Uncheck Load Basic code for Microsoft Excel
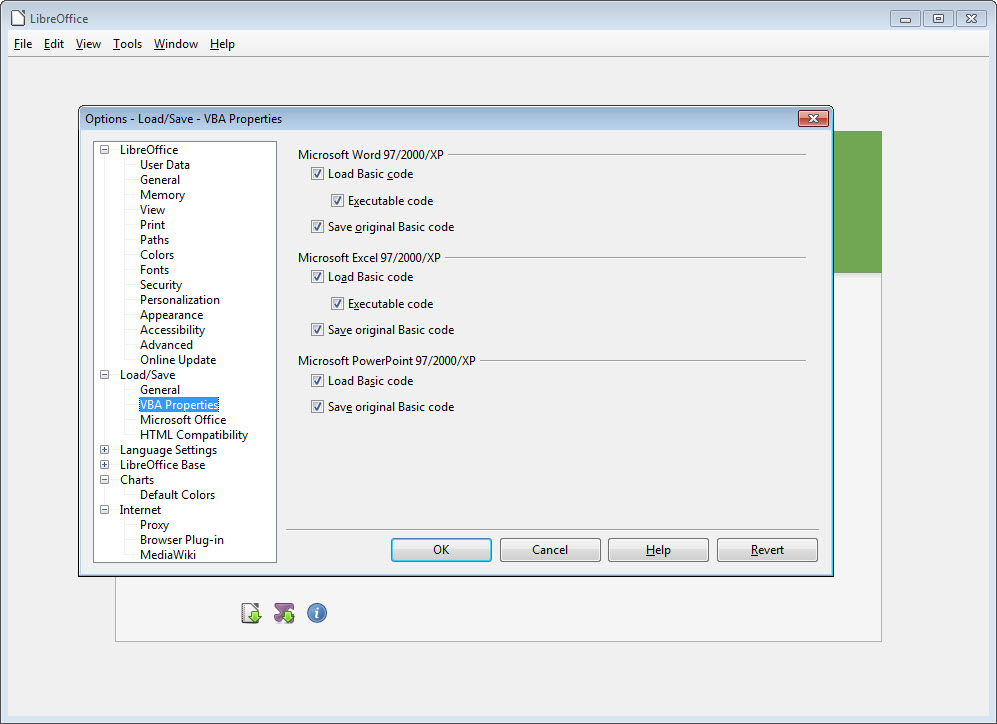Screen dimensions: 997x724 317,277
